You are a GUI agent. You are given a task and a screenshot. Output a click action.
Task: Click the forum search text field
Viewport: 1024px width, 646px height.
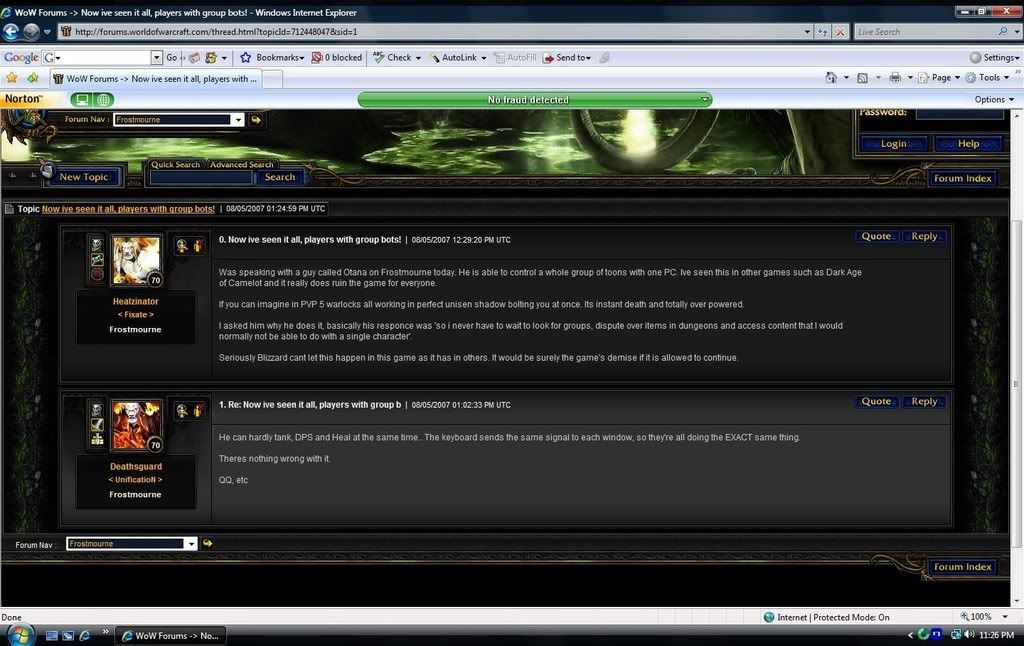[x=200, y=177]
